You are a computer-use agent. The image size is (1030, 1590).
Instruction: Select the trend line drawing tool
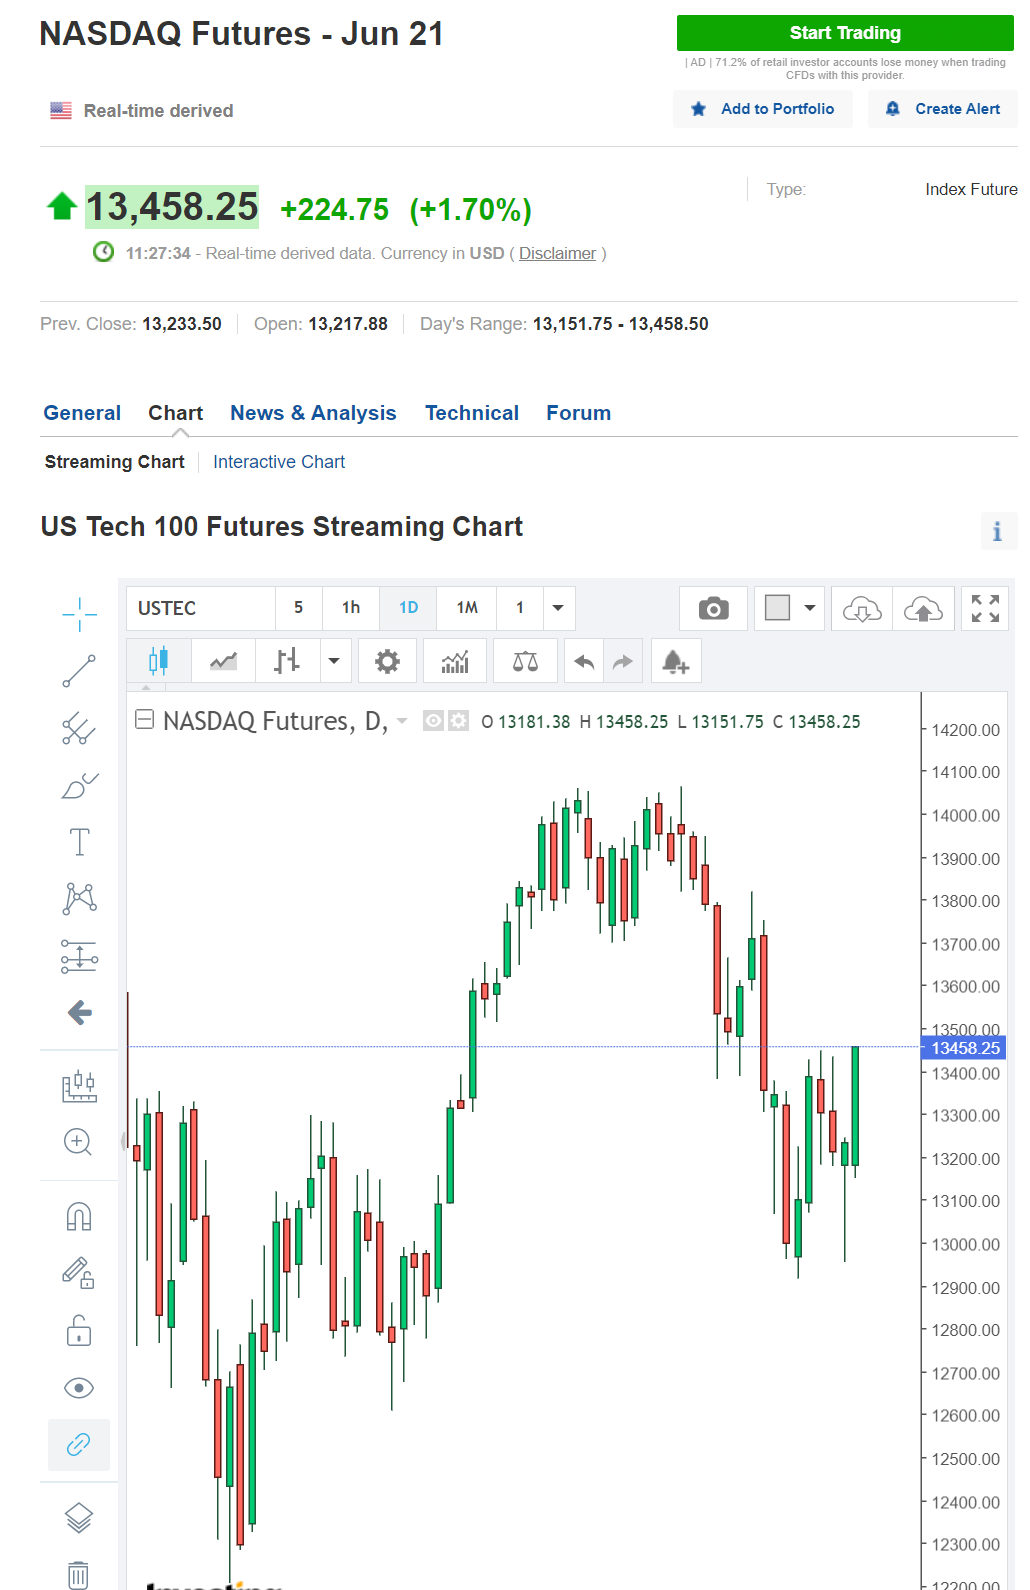point(79,671)
